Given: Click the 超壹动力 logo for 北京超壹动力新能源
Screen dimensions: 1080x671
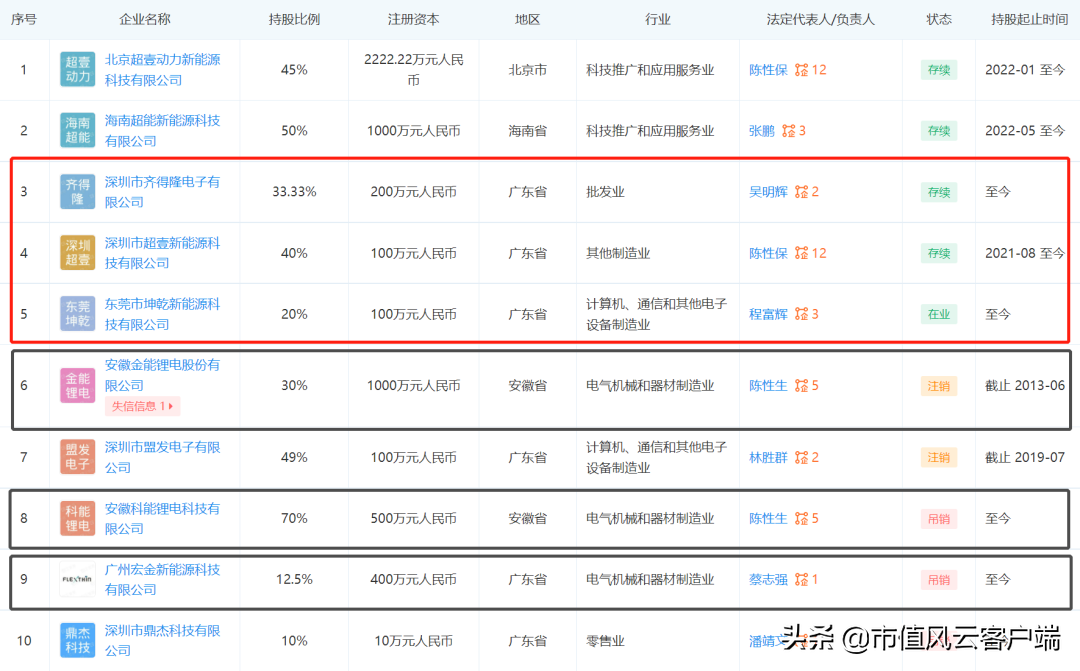Looking at the screenshot, I should (77, 70).
